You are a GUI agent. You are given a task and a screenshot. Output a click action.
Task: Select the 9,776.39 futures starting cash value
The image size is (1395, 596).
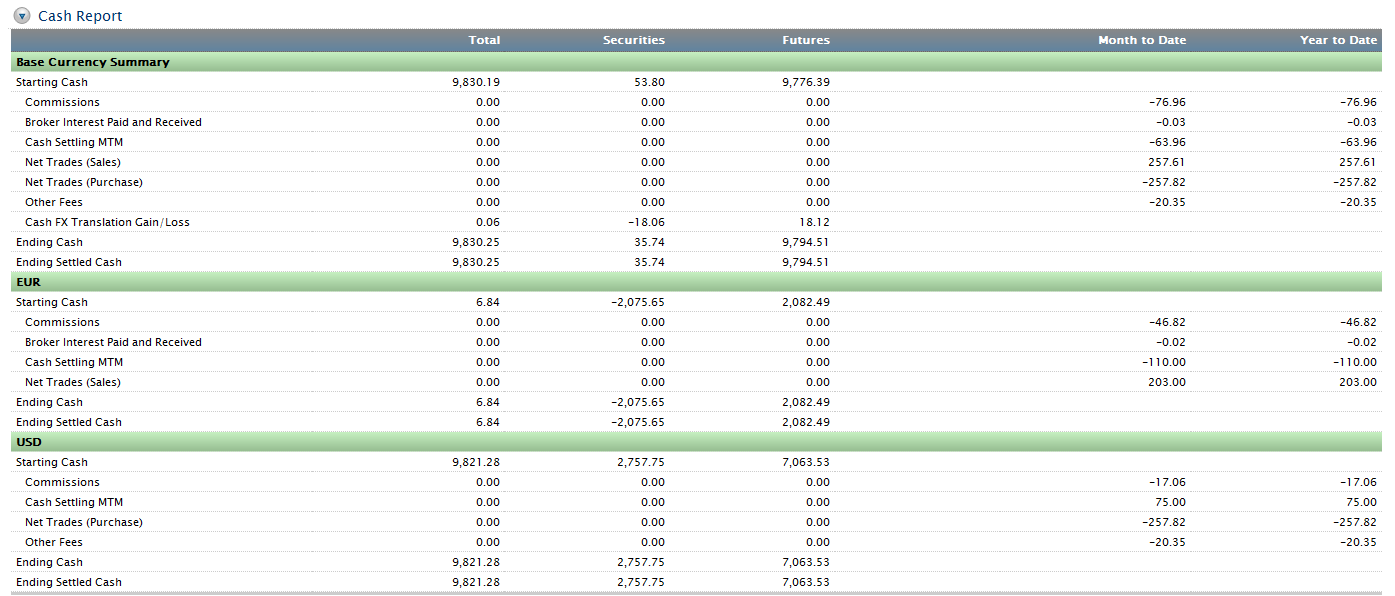click(805, 82)
